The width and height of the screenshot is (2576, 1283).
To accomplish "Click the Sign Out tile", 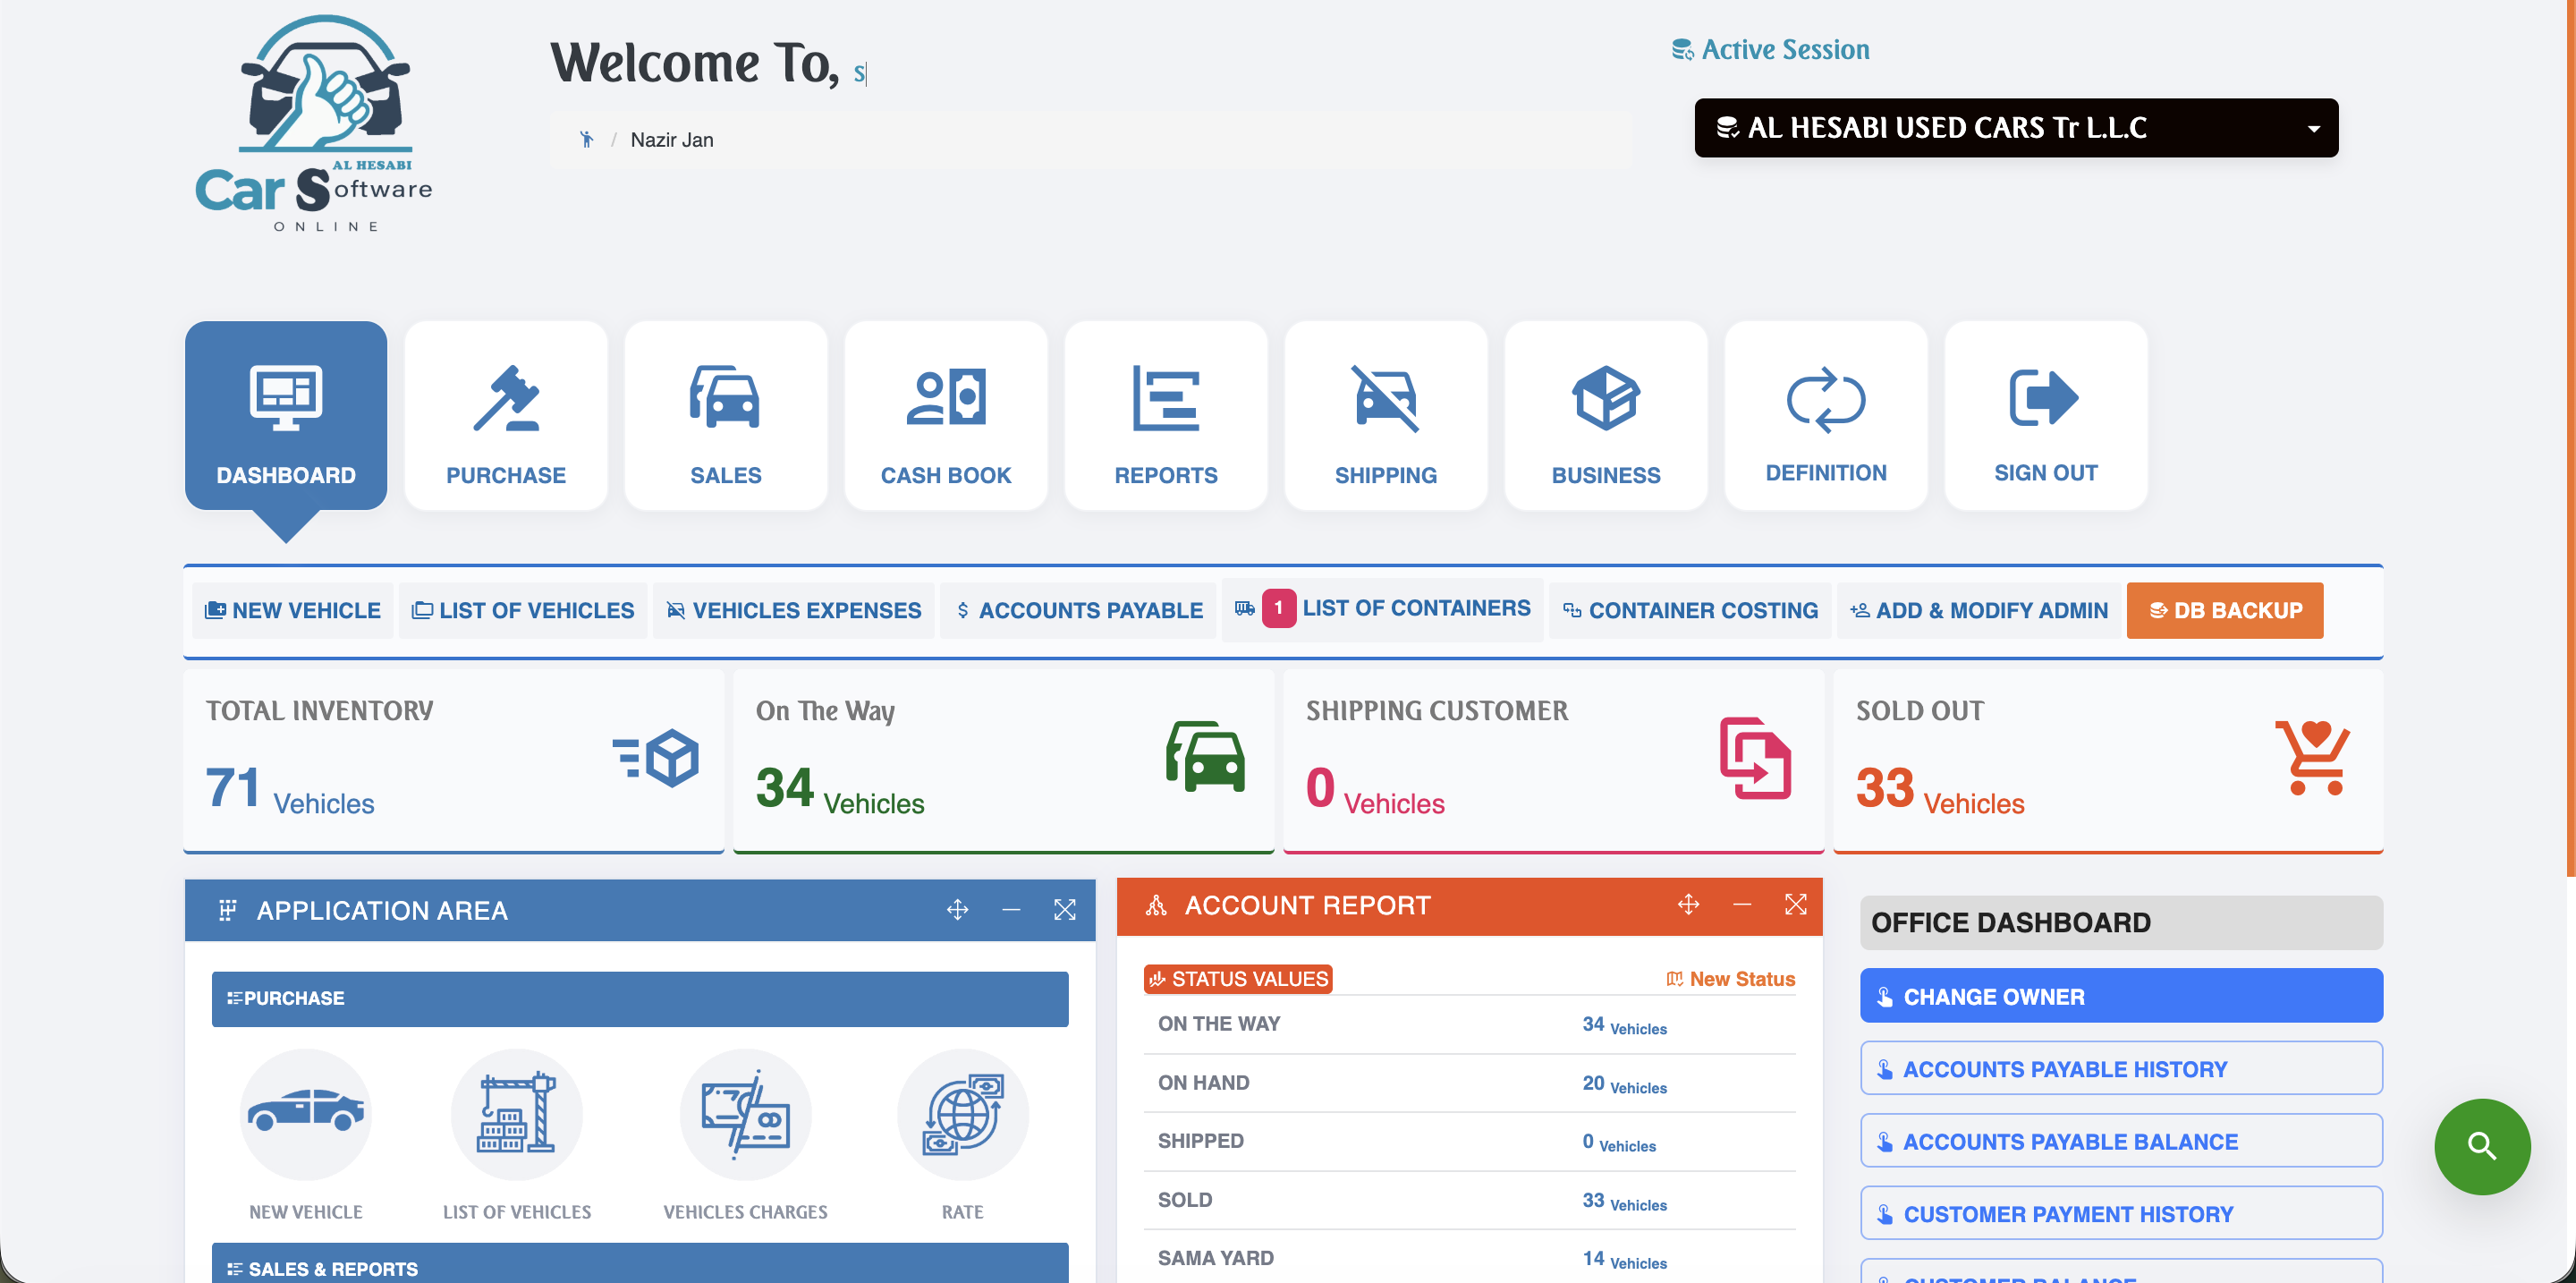I will click(2046, 415).
